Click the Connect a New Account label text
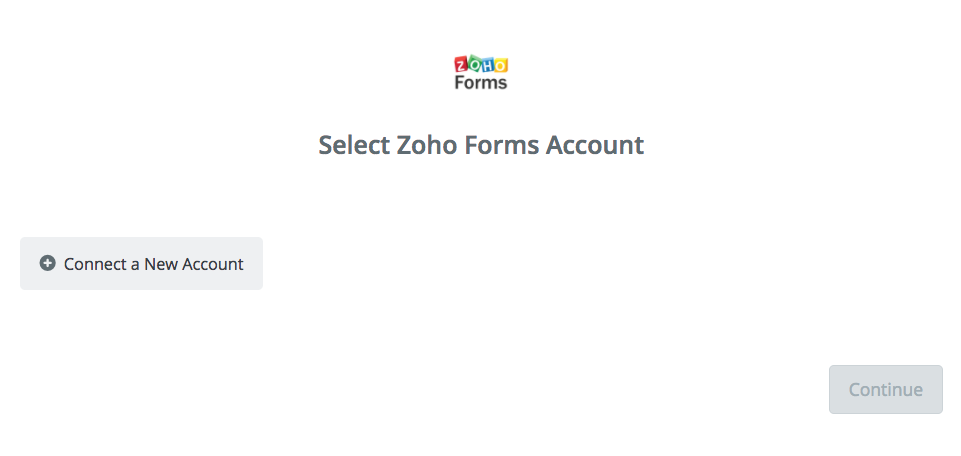961x456 pixels. (153, 264)
